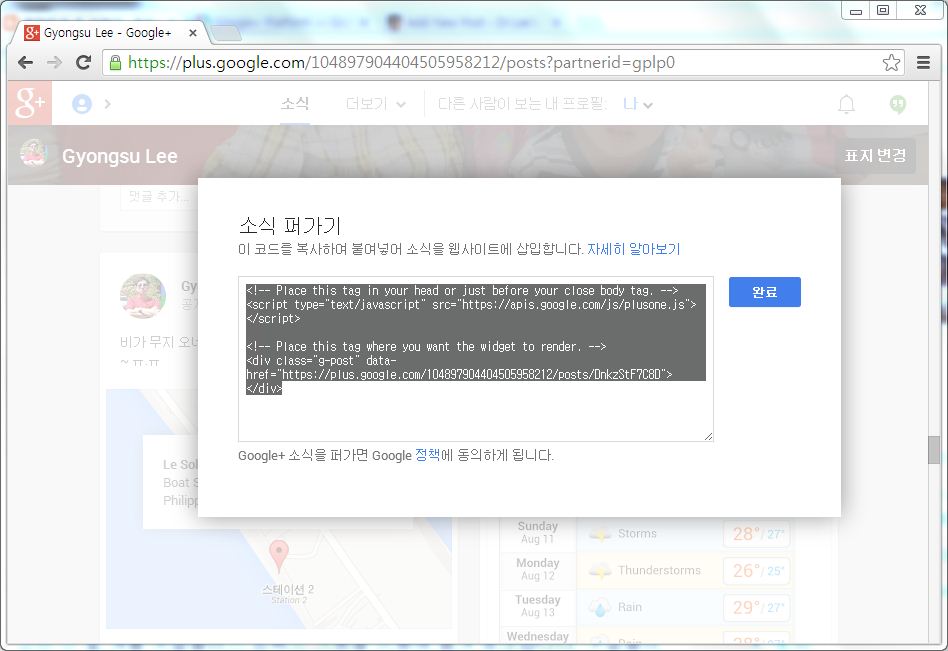Click the text area resize handle
The height and width of the screenshot is (651, 948).
(708, 436)
